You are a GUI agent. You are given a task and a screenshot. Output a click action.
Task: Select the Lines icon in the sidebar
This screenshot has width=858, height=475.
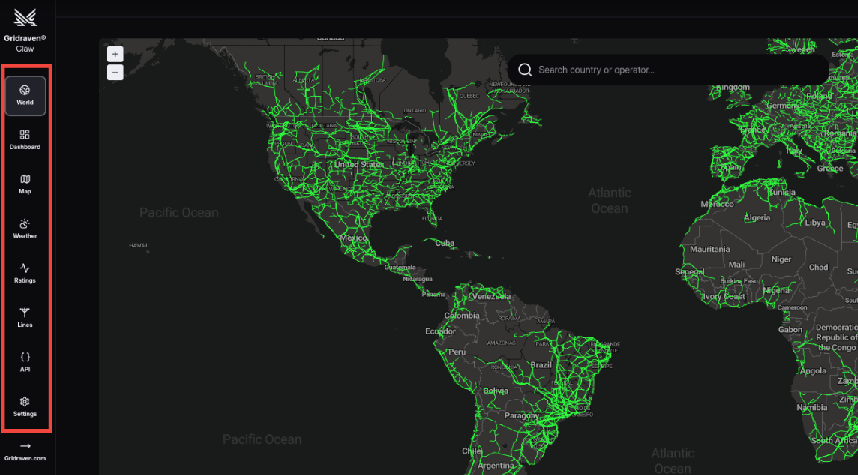click(25, 317)
